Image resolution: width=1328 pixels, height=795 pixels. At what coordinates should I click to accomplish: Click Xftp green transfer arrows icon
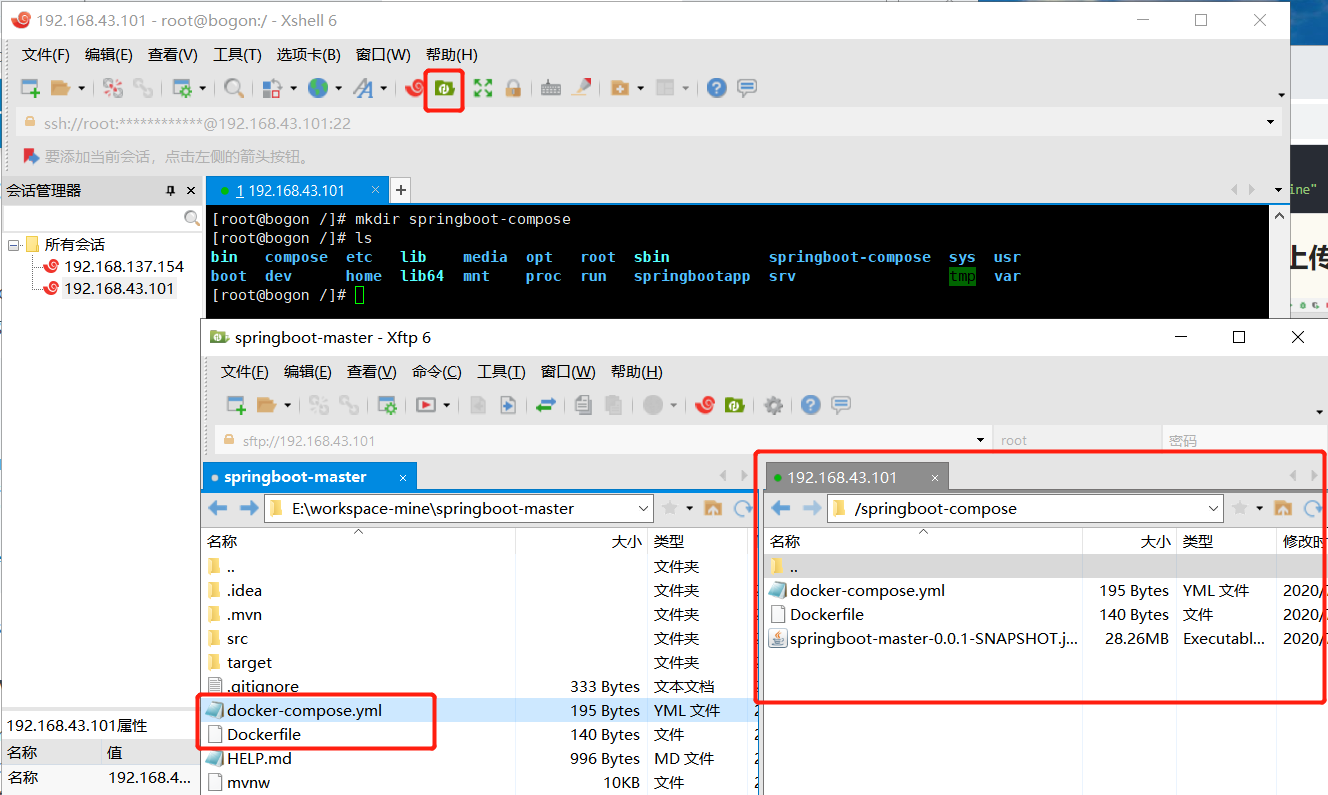[546, 405]
